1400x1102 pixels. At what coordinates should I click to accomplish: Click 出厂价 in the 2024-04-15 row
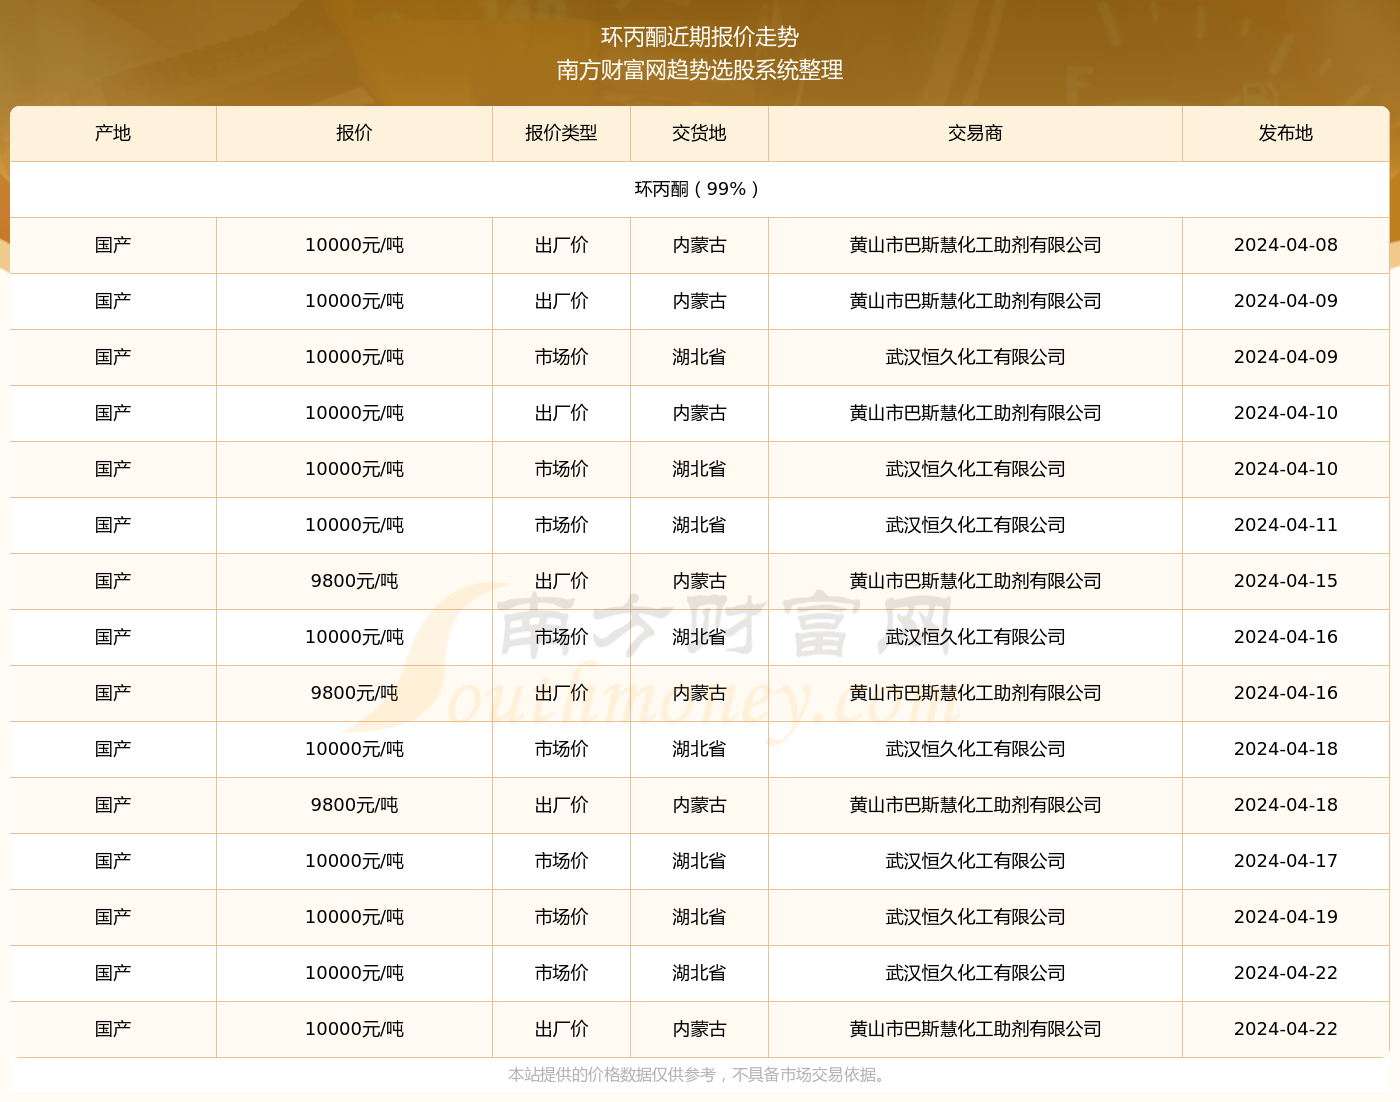[x=561, y=581]
